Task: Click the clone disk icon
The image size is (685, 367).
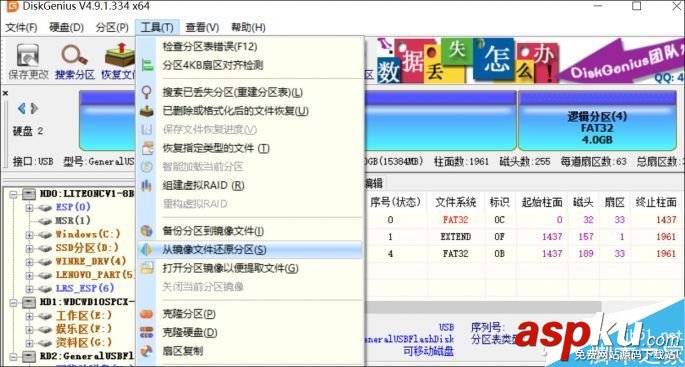Action: (147, 332)
